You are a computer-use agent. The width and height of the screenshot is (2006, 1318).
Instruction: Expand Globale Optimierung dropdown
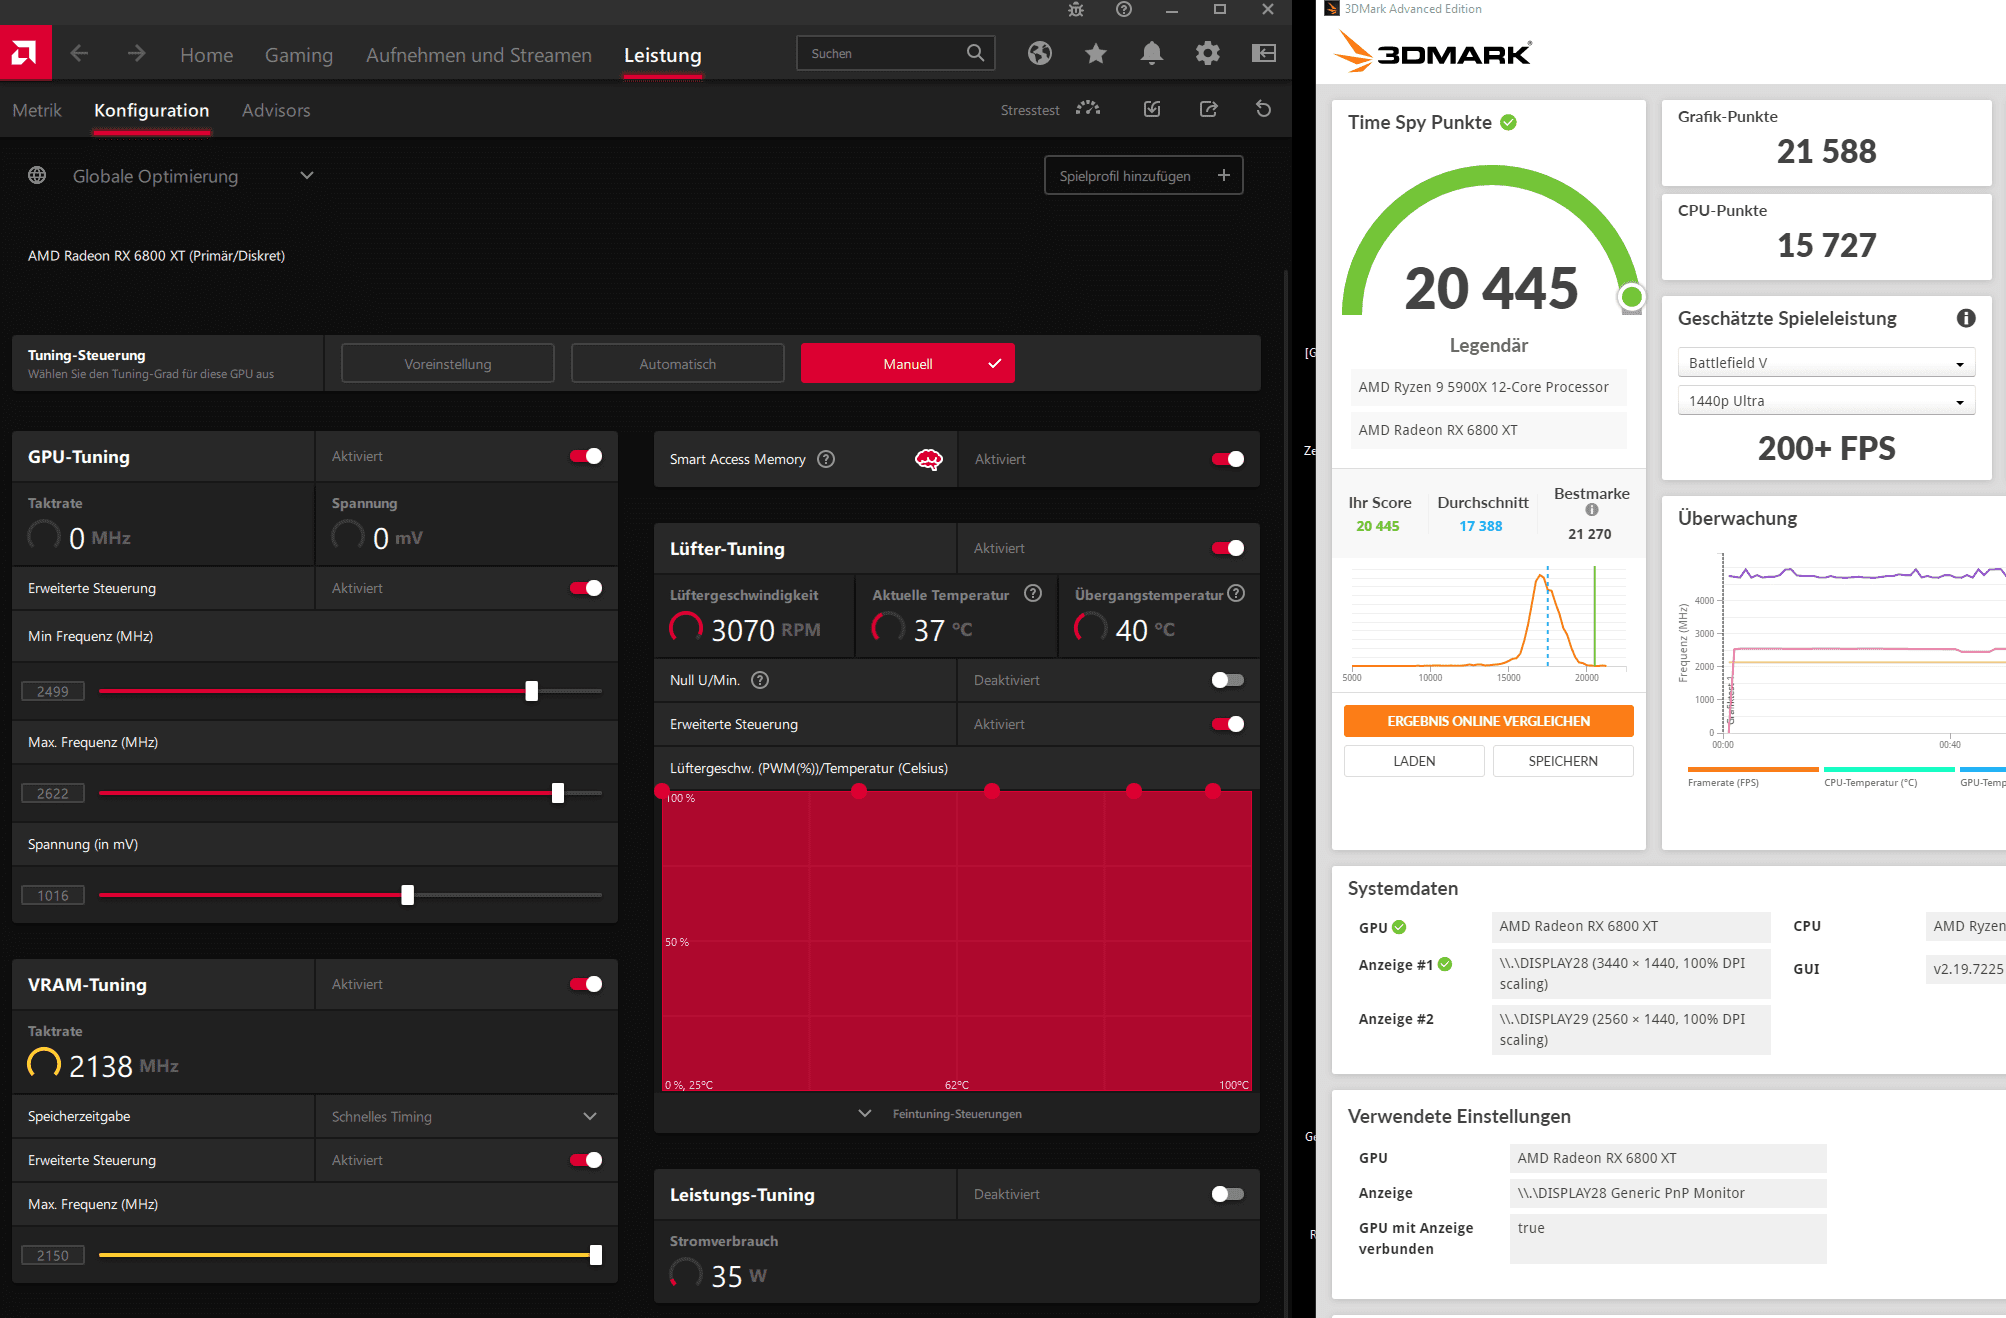pos(307,176)
